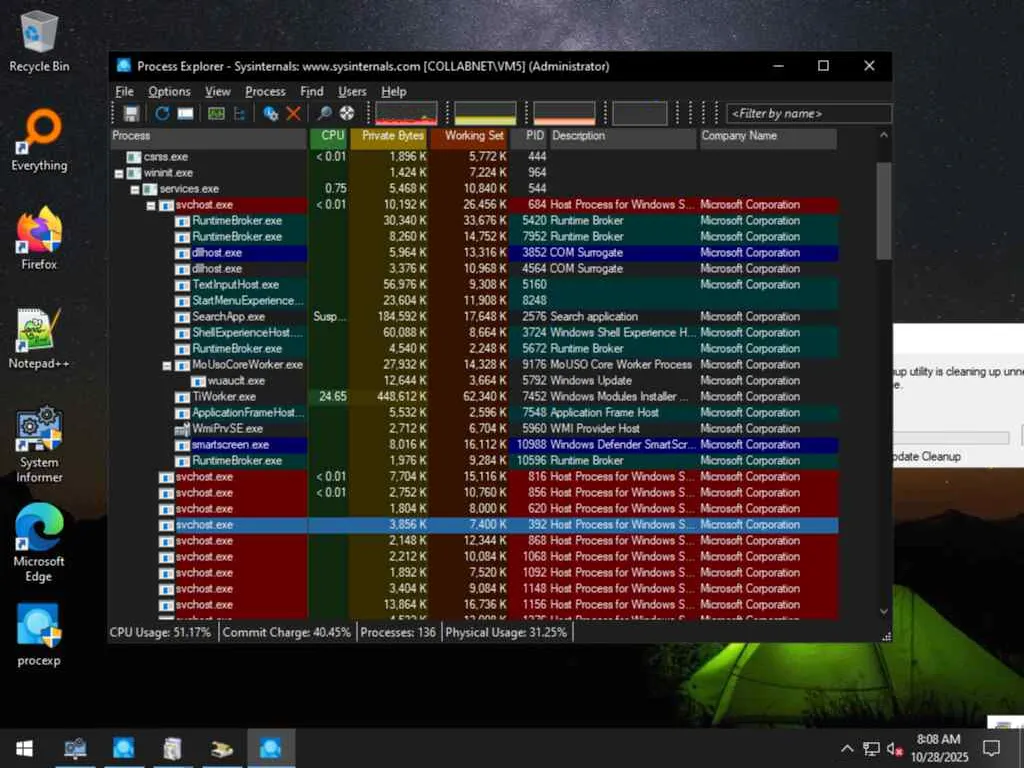The image size is (1024, 768).
Task: Collapse the wininit.exe tree node
Action: (x=119, y=174)
